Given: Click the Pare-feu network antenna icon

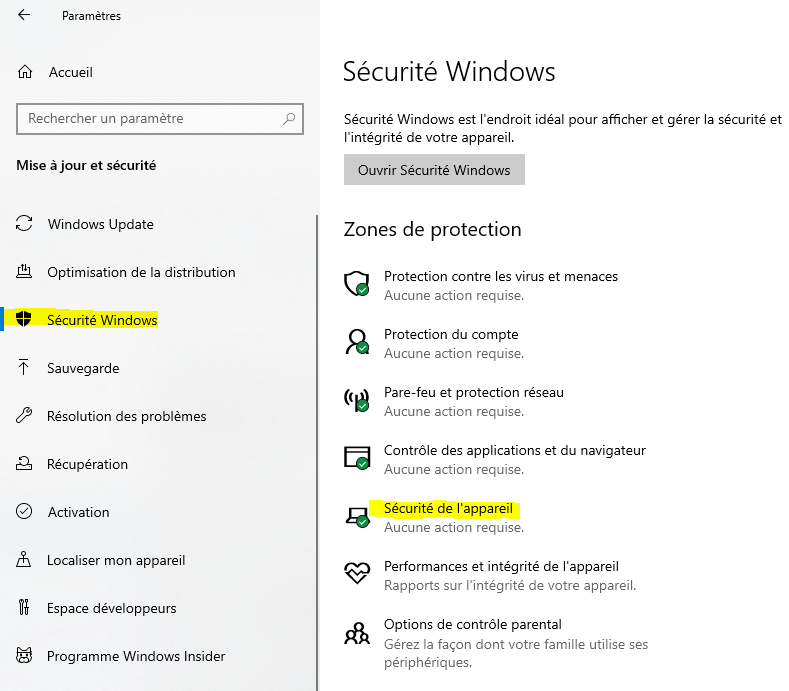Looking at the screenshot, I should coord(357,400).
